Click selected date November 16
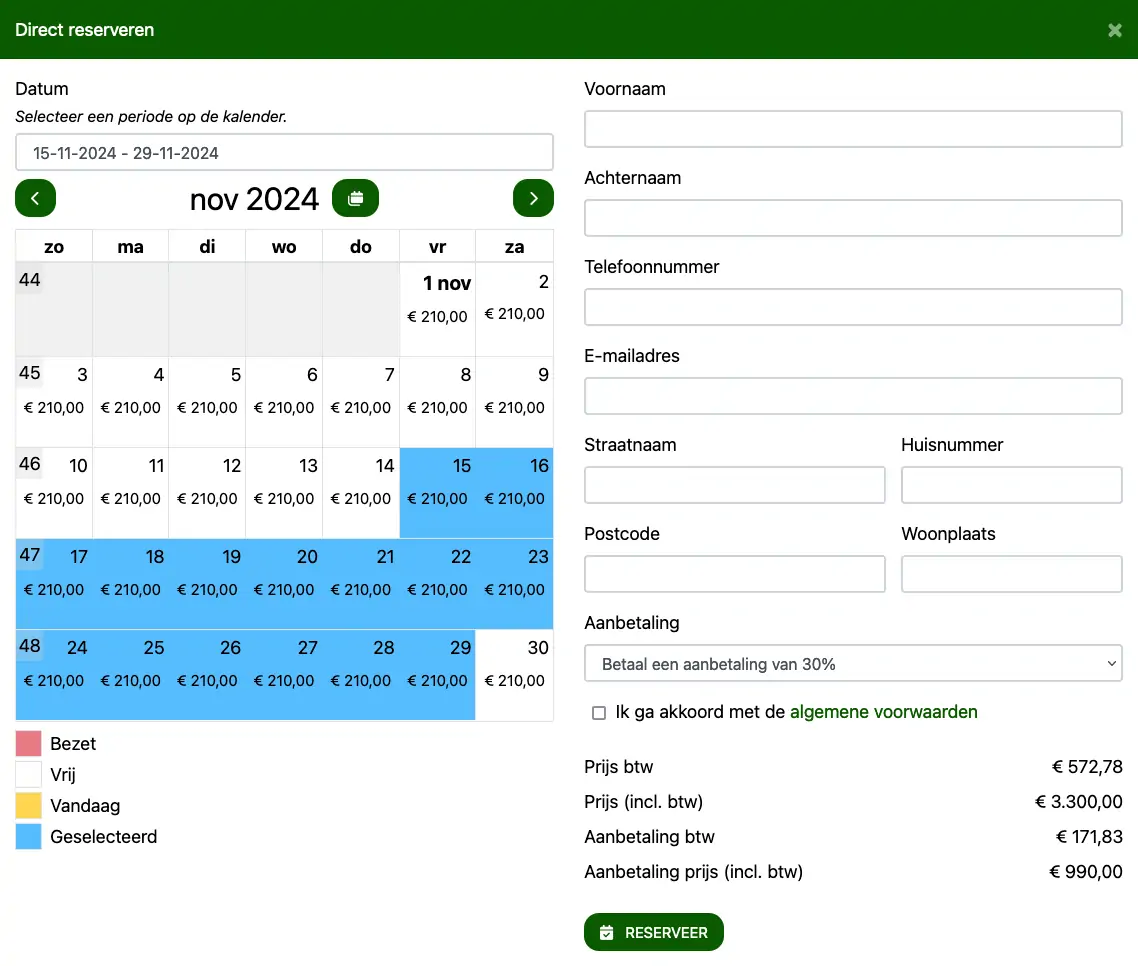 514,493
